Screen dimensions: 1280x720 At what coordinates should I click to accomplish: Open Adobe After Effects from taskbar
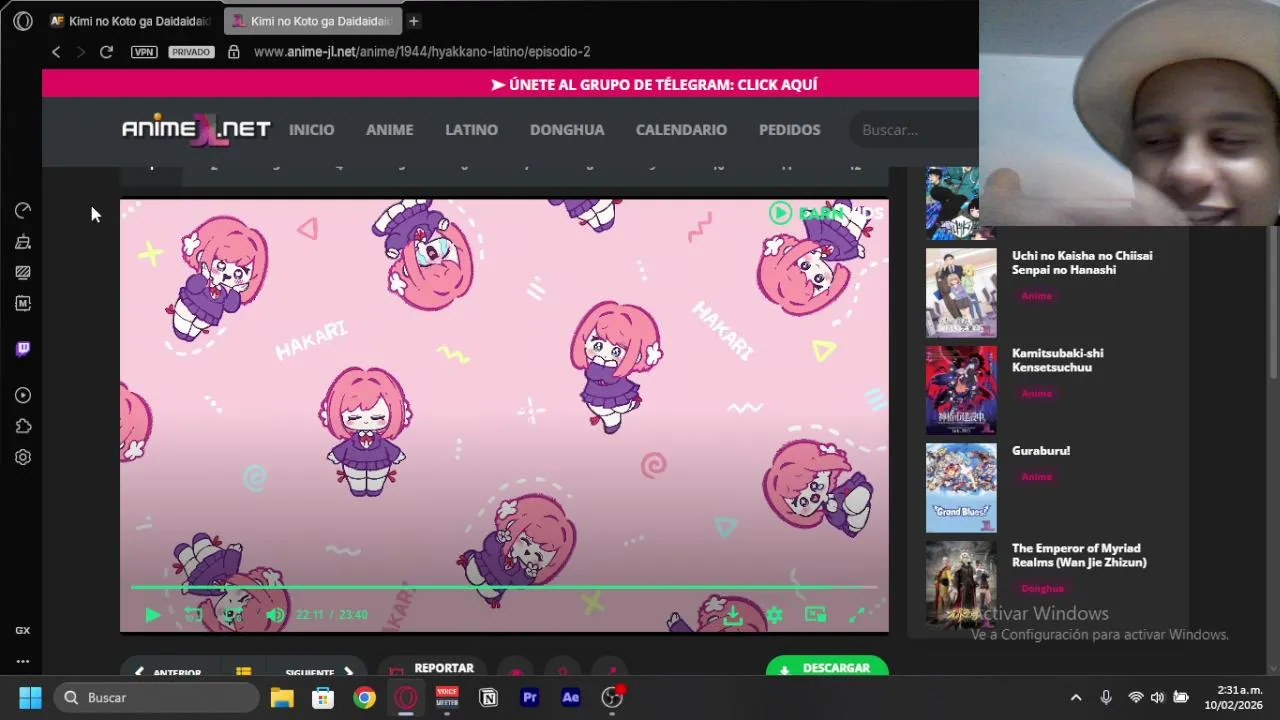571,697
